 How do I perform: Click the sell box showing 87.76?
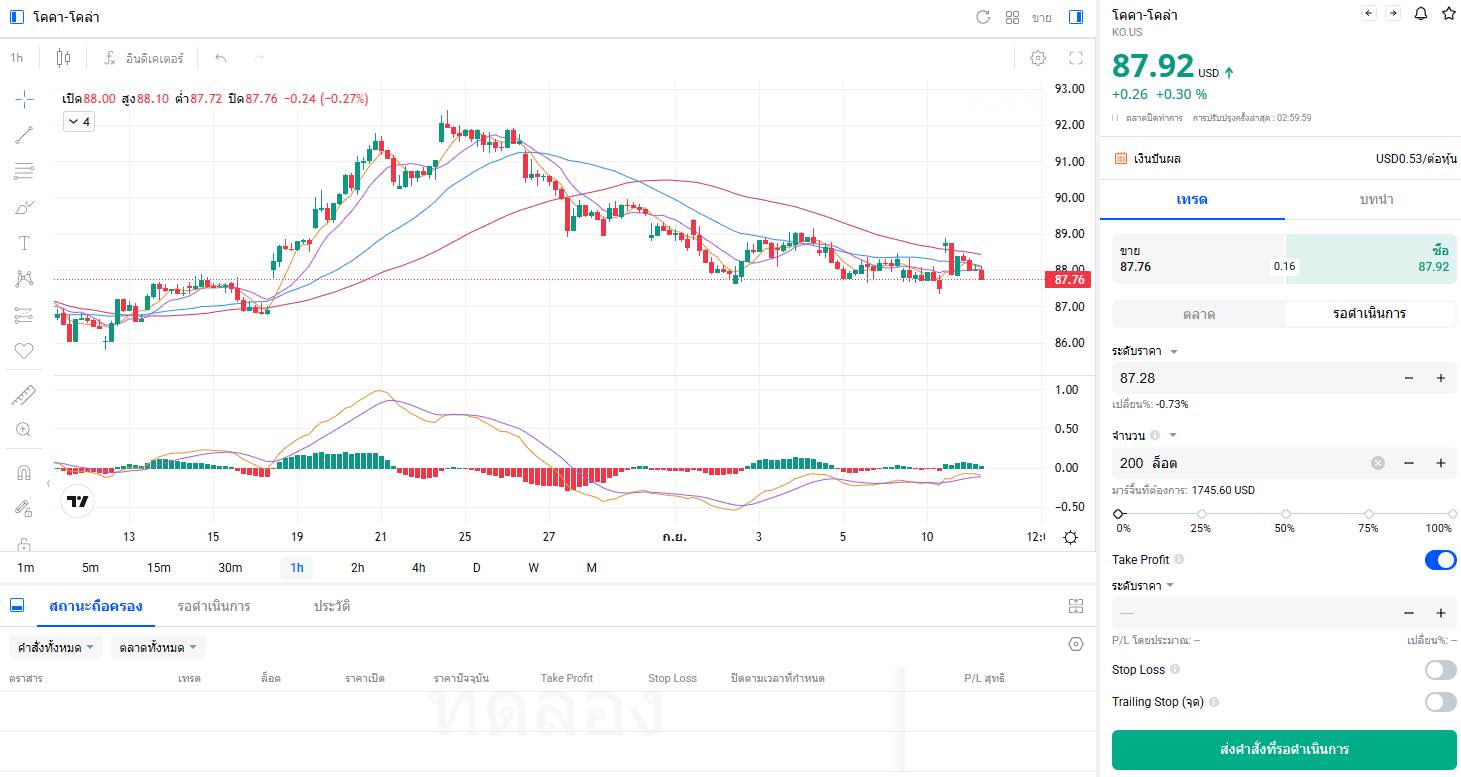1198,259
